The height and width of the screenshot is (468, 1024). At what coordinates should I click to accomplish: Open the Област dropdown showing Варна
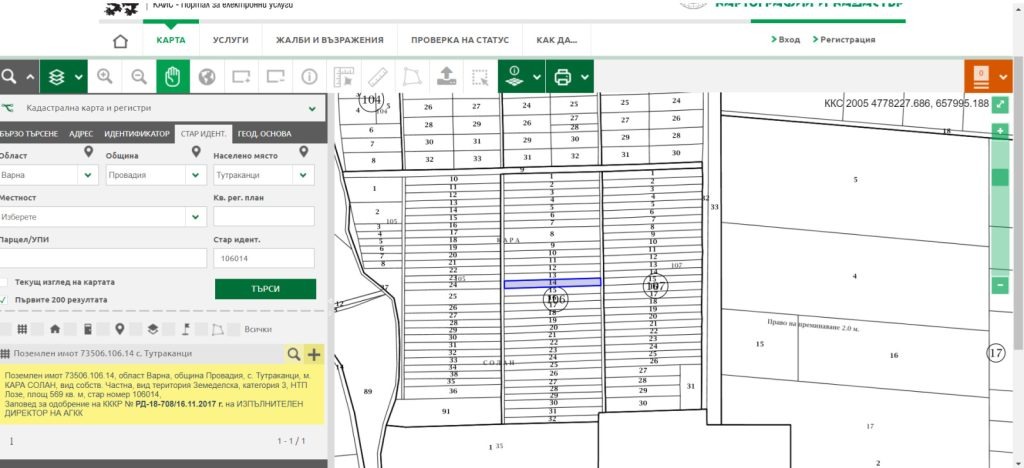pyautogui.click(x=46, y=174)
